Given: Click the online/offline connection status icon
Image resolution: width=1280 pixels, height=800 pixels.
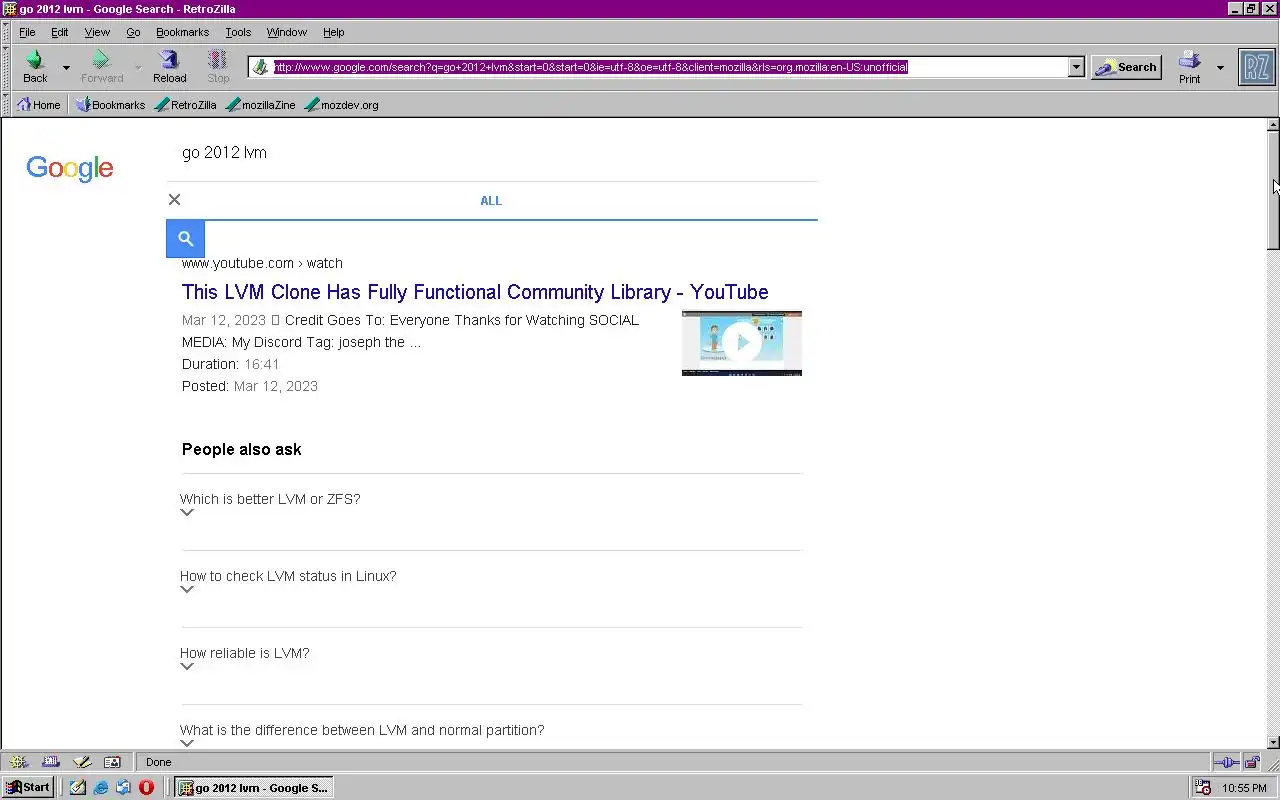Looking at the screenshot, I should [1226, 762].
